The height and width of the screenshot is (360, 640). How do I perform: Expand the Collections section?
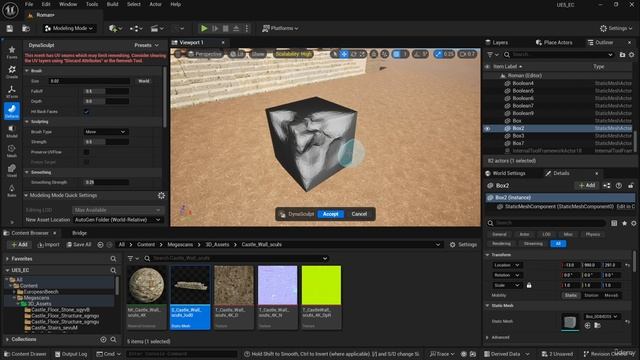click(7, 340)
